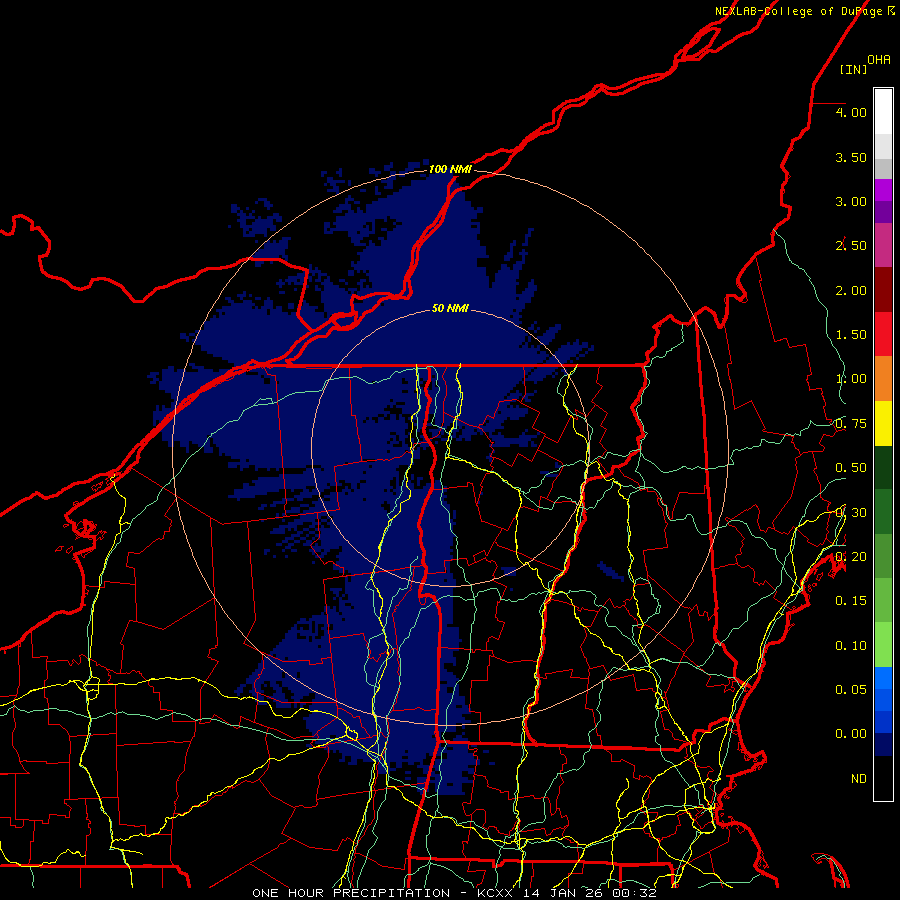Click the pink legend swatch at 2.50

883,245
